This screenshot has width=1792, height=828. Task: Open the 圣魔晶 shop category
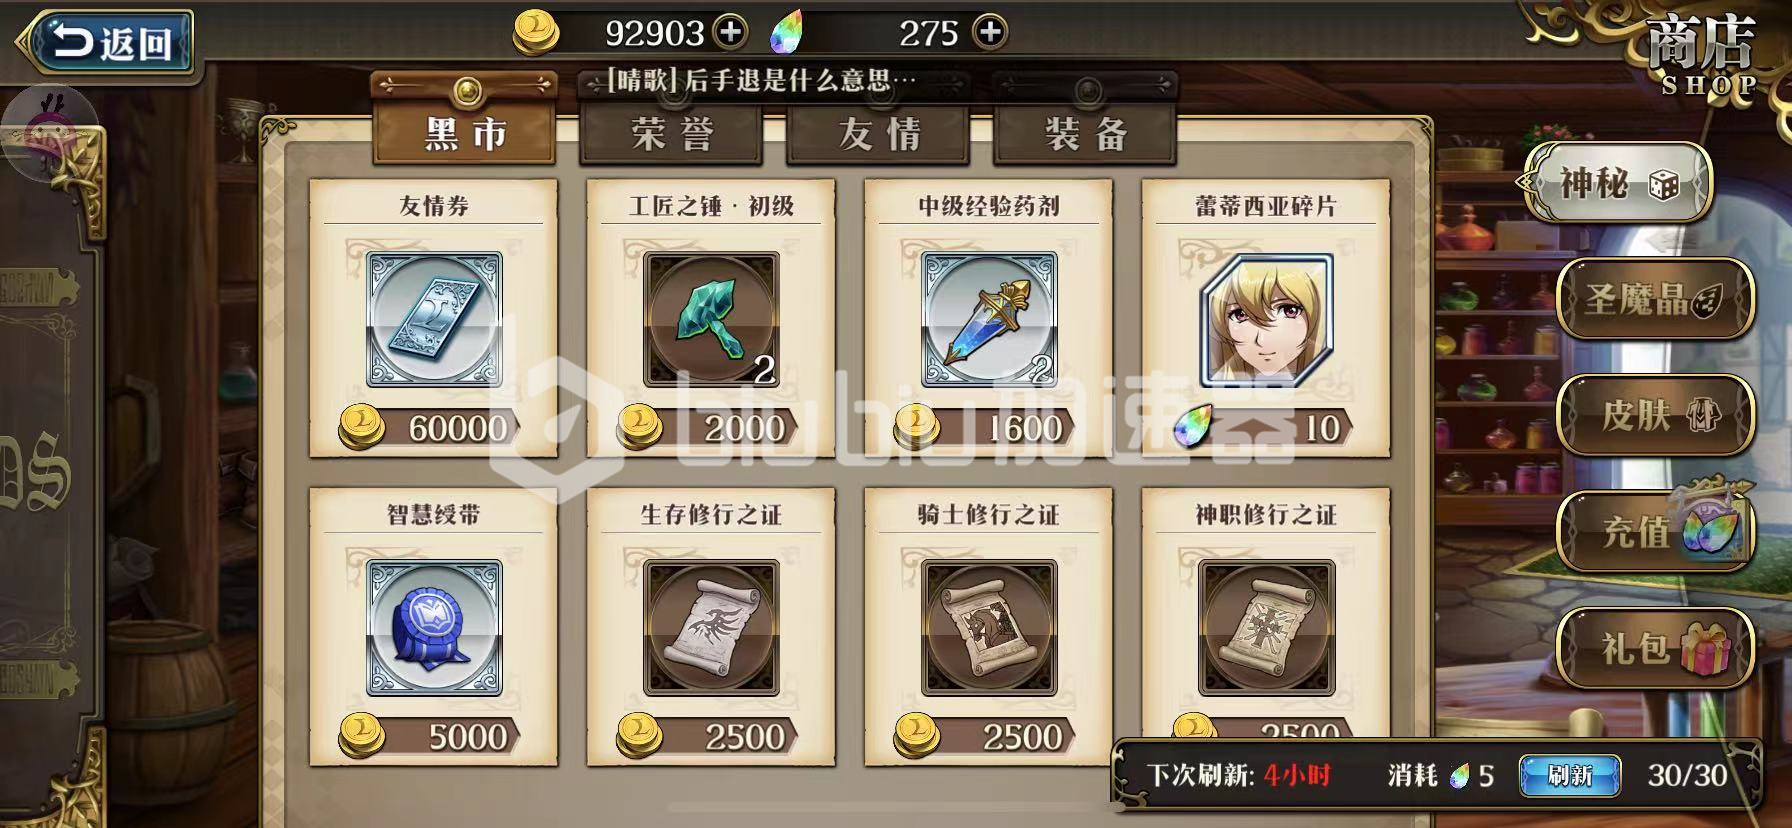point(1655,298)
